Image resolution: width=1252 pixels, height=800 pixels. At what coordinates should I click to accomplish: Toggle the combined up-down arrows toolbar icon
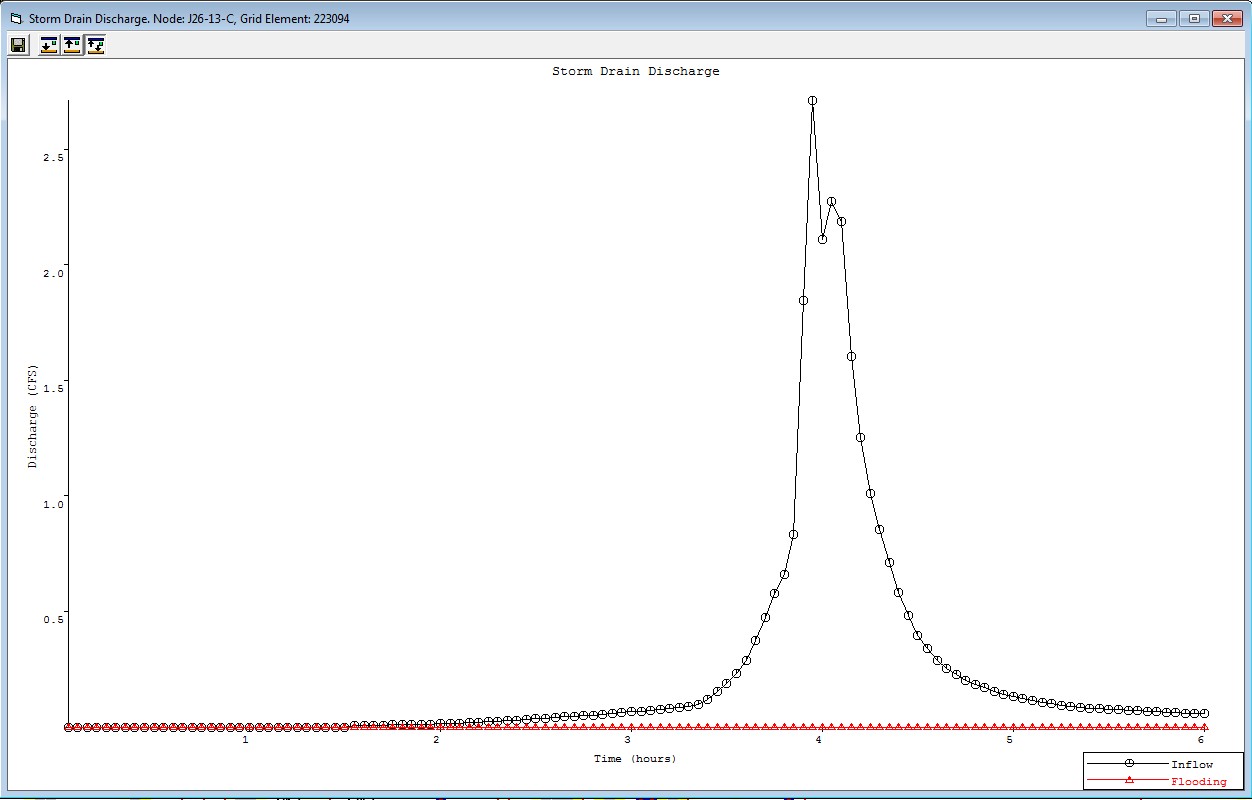pyautogui.click(x=95, y=45)
